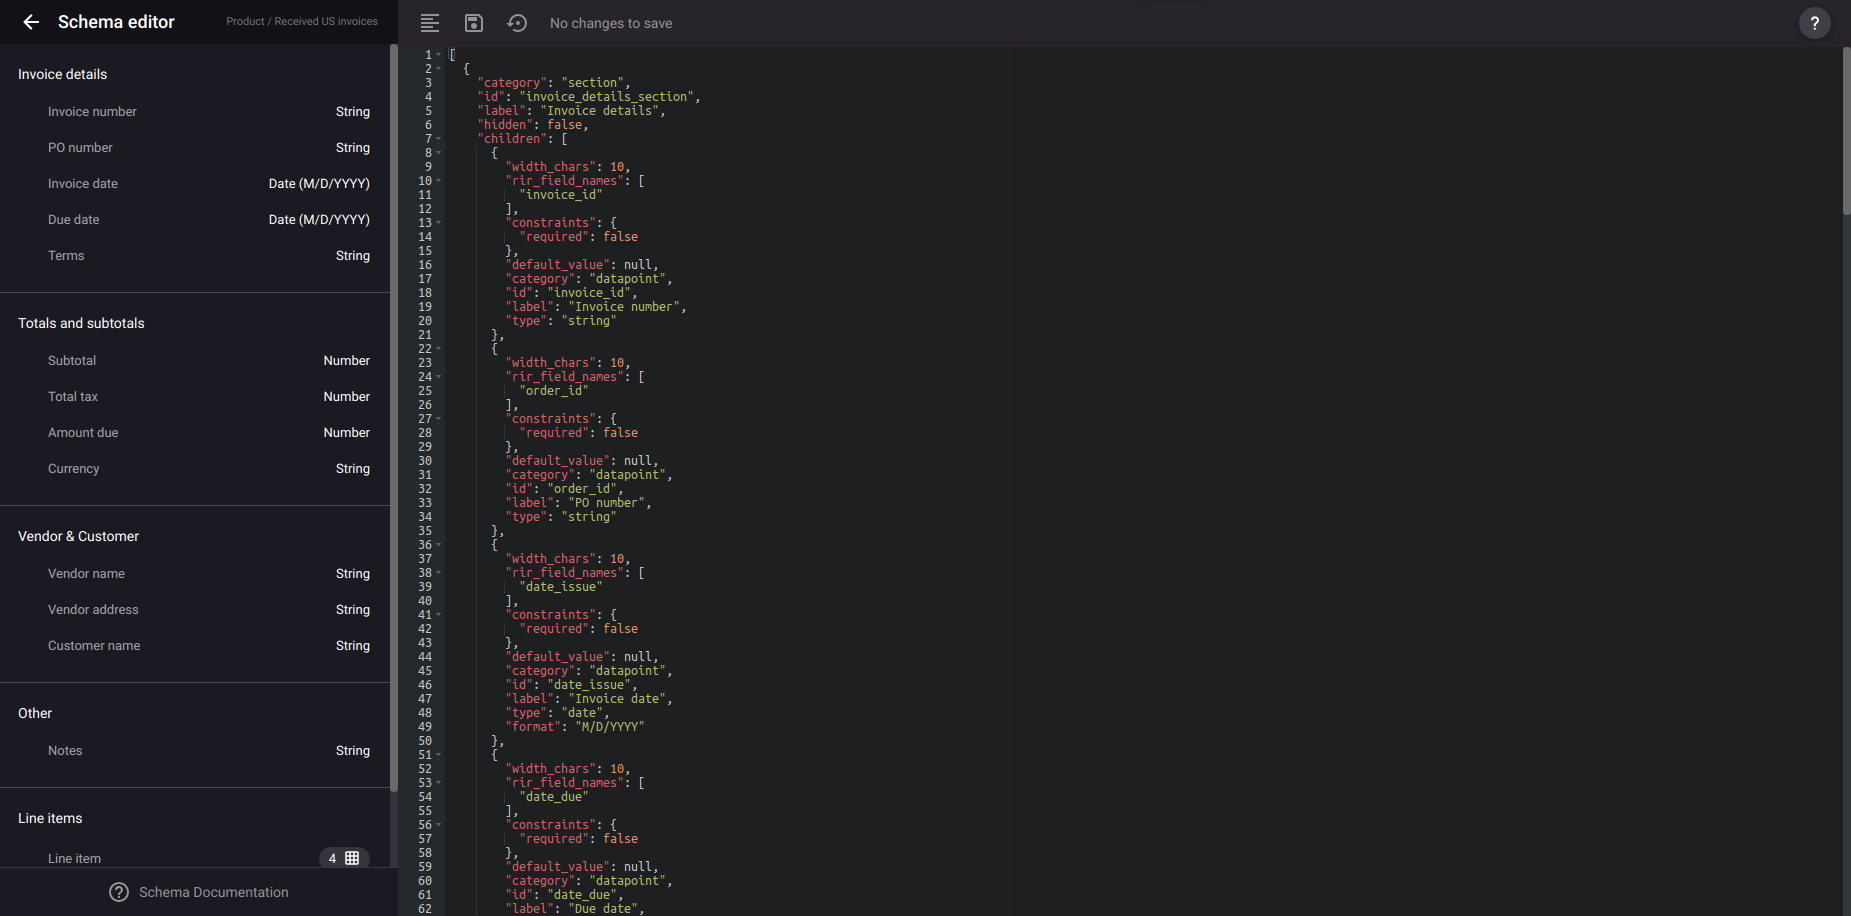Fold the constraints block at line 13
Screen dimensions: 1851x916
pos(439,223)
